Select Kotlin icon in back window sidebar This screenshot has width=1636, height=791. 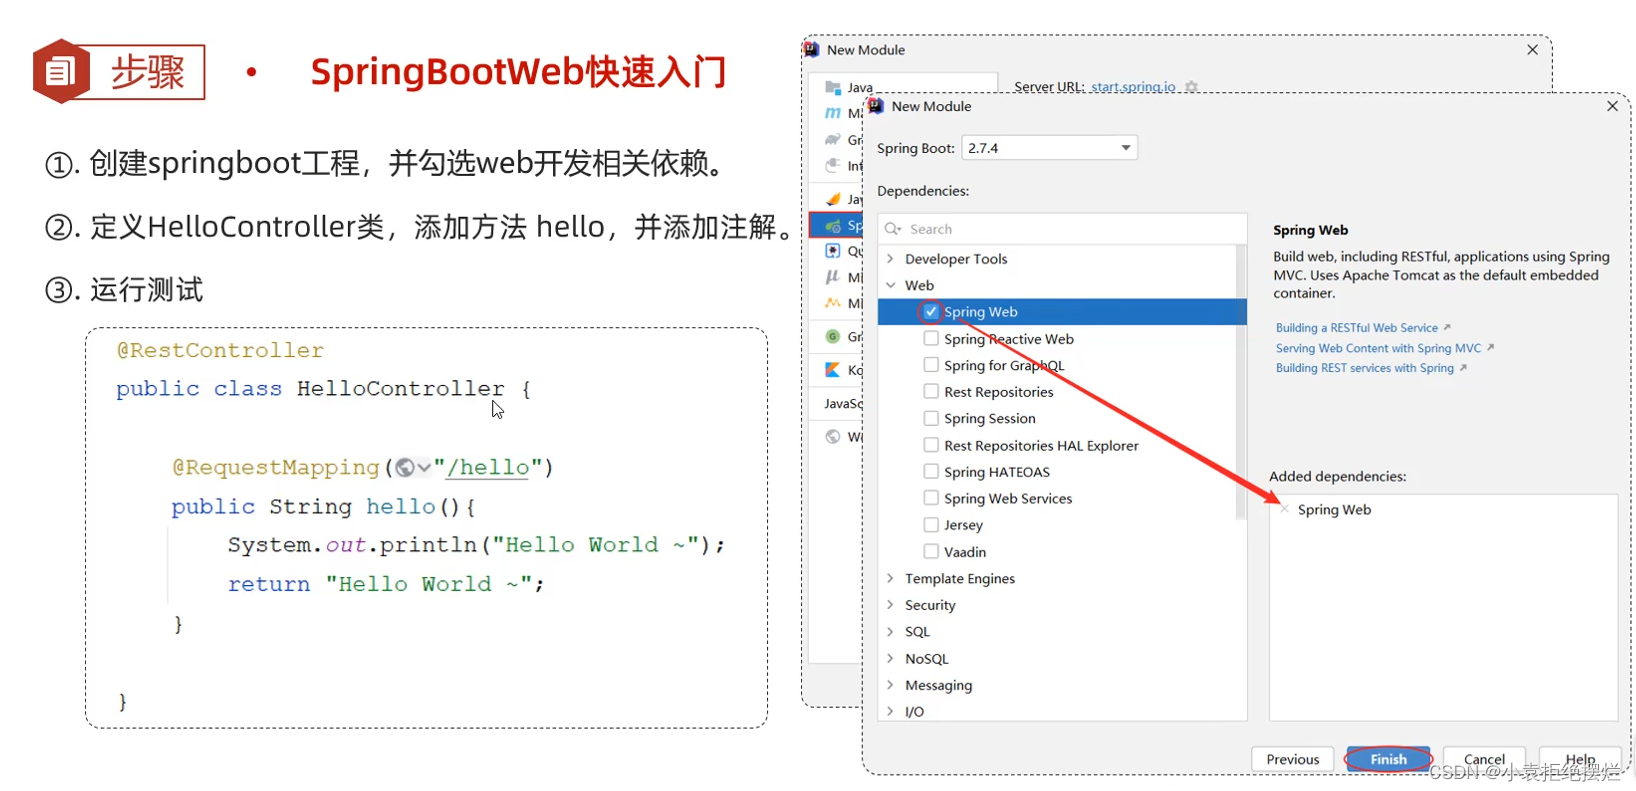click(x=833, y=370)
